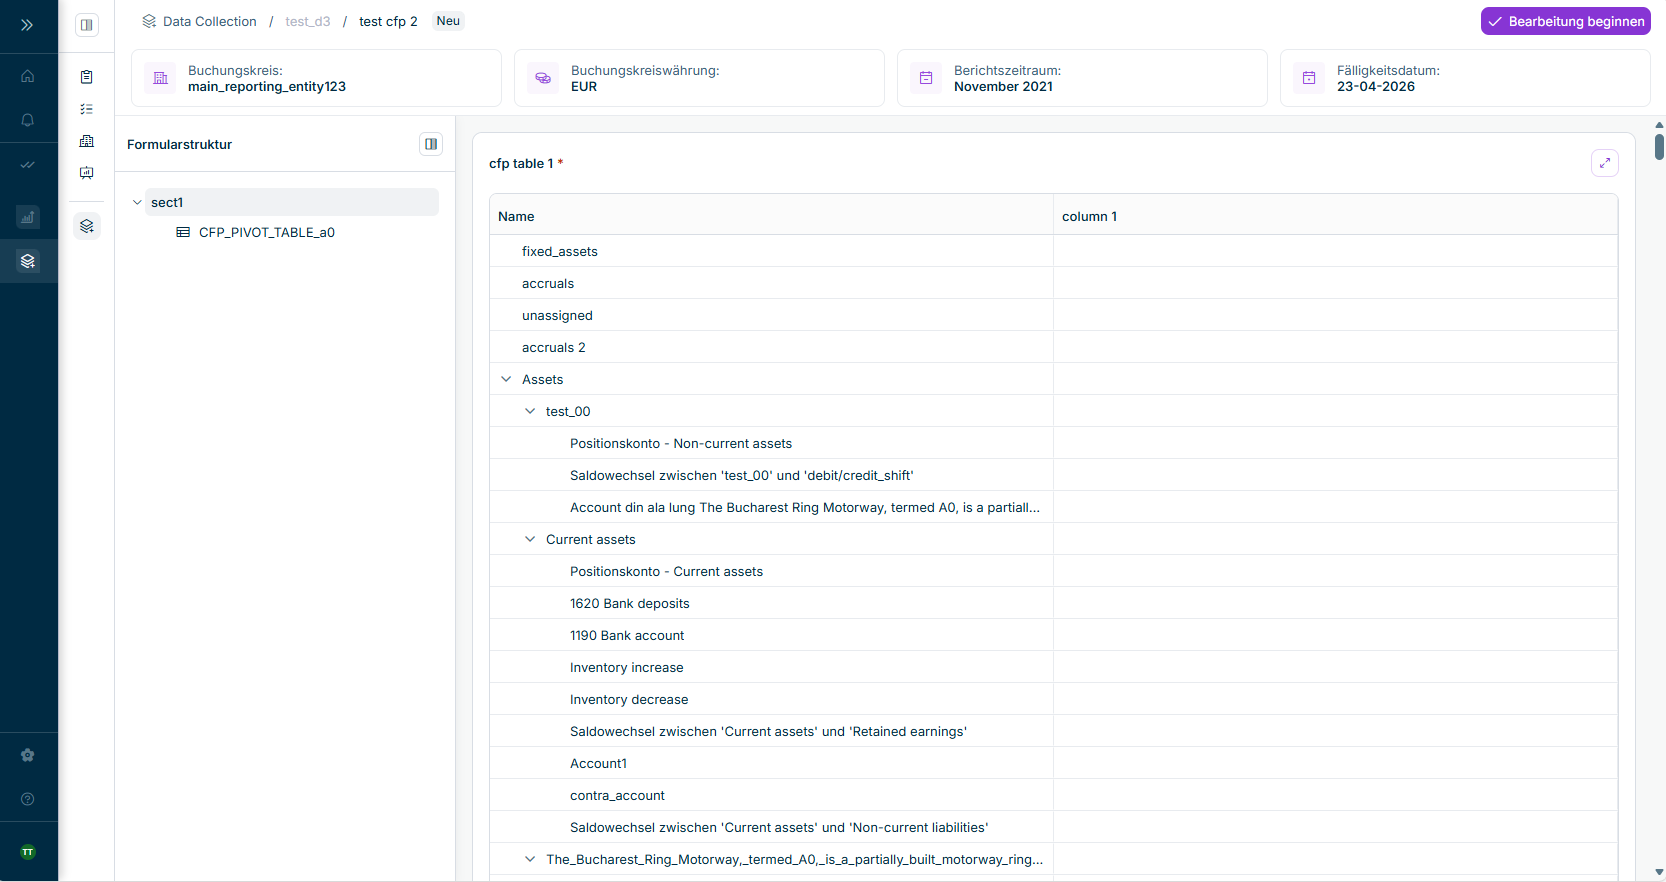Open the checklist icon in secondary sidebar
This screenshot has width=1666, height=882.
tap(87, 109)
